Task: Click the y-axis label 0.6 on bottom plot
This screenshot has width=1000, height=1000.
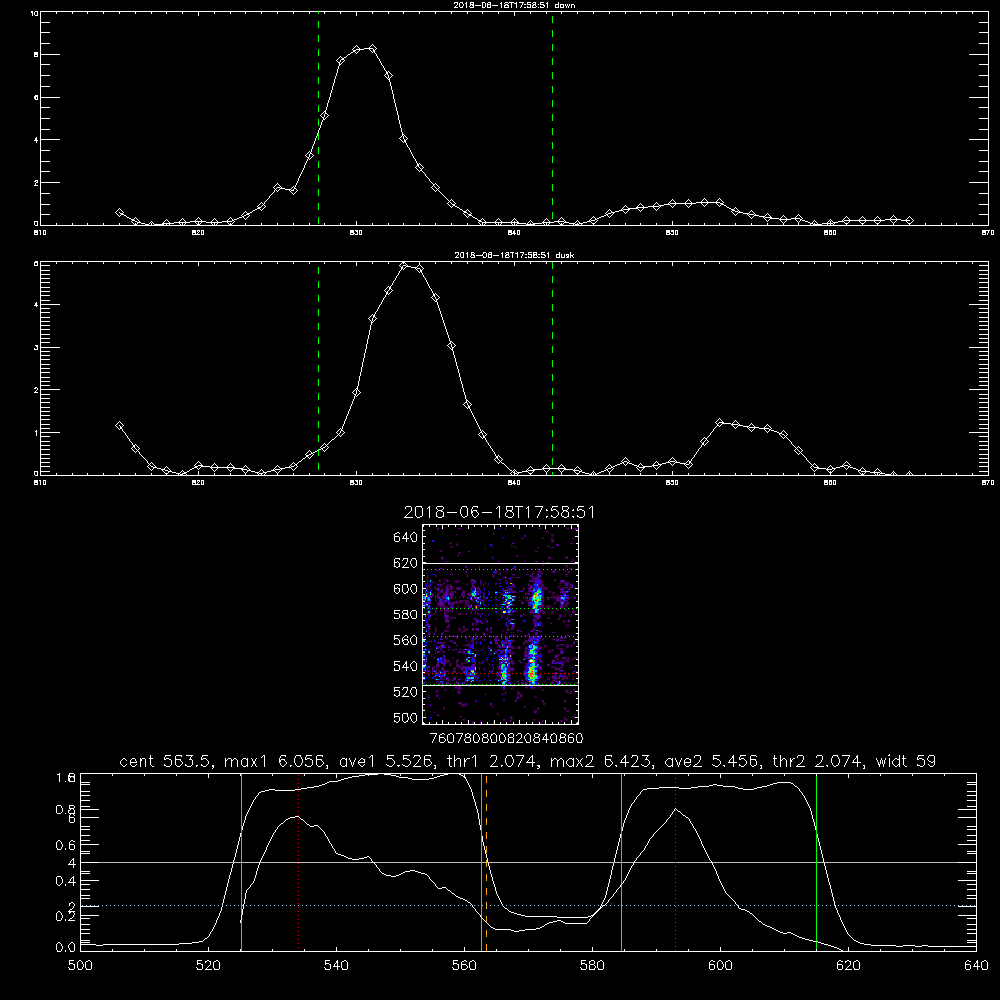Action: pyautogui.click(x=66, y=845)
